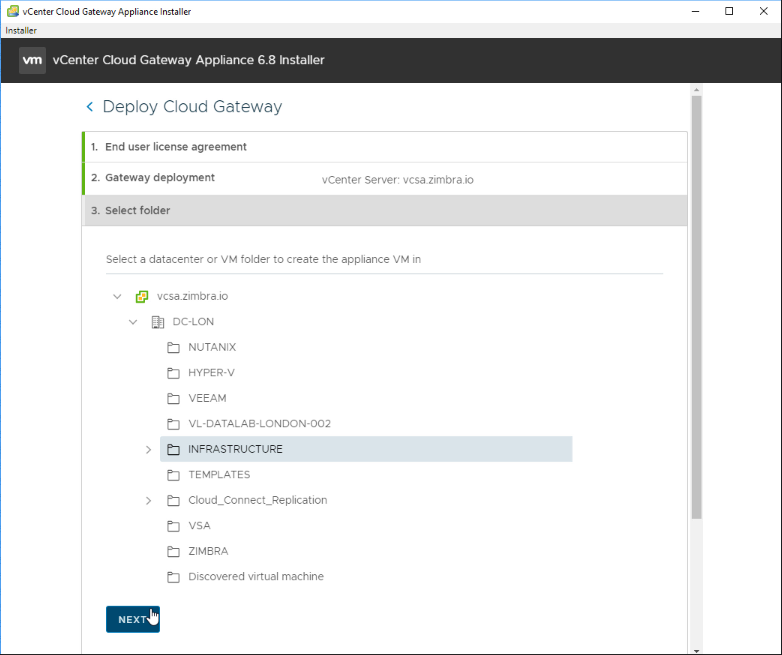Expand the Cloud_Connect_Replication folder chevron
This screenshot has width=782, height=655.
pyautogui.click(x=148, y=500)
